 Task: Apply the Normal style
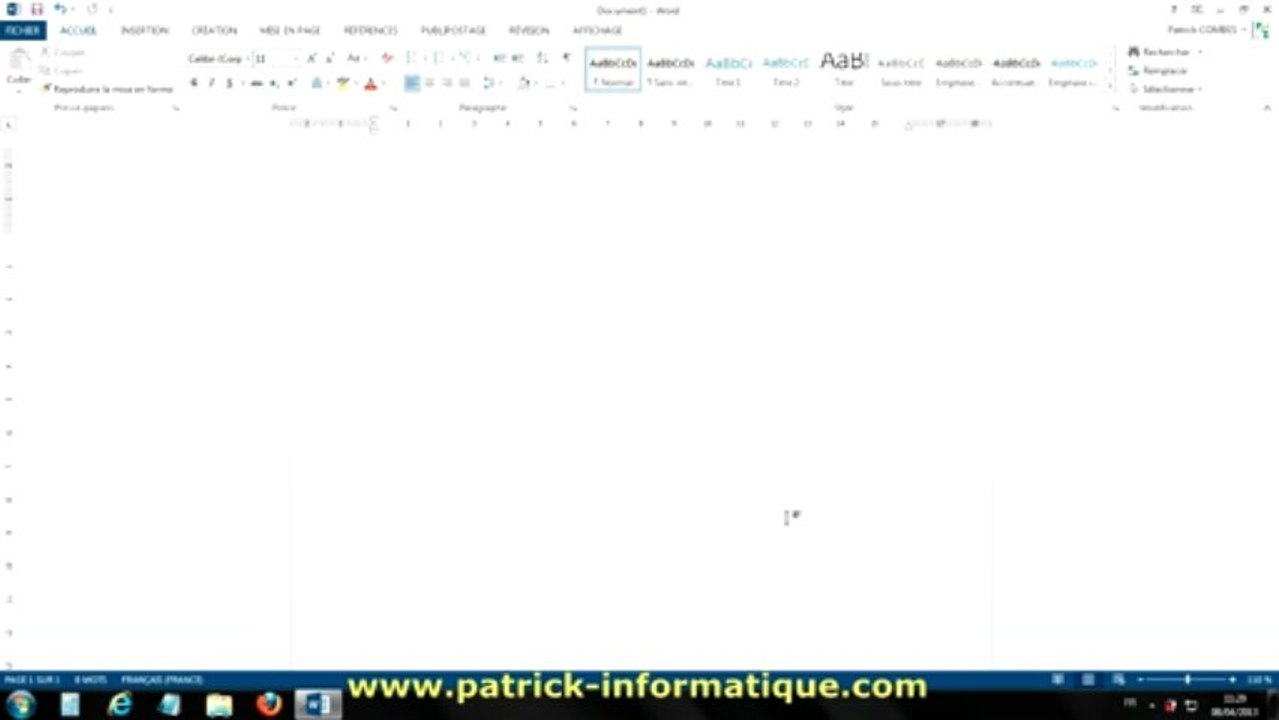[x=613, y=69]
